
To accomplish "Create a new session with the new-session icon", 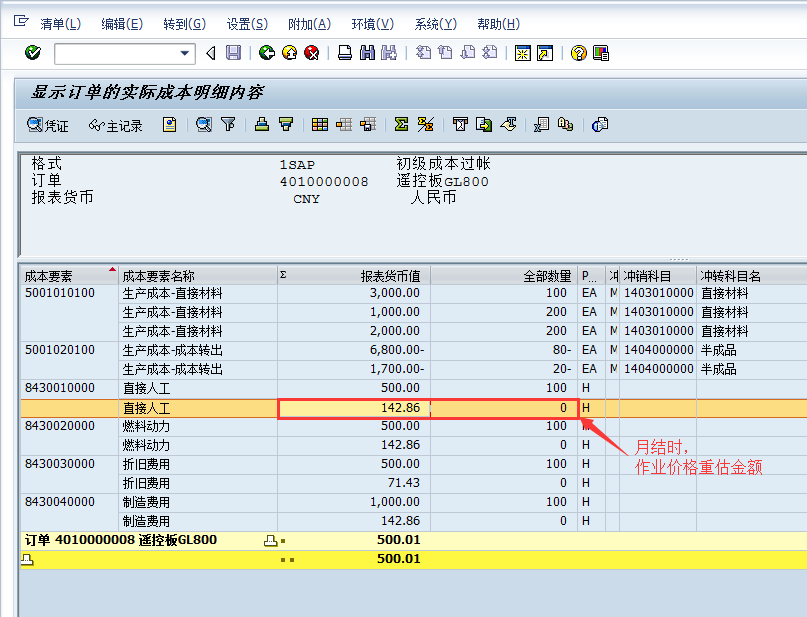I will coord(522,55).
